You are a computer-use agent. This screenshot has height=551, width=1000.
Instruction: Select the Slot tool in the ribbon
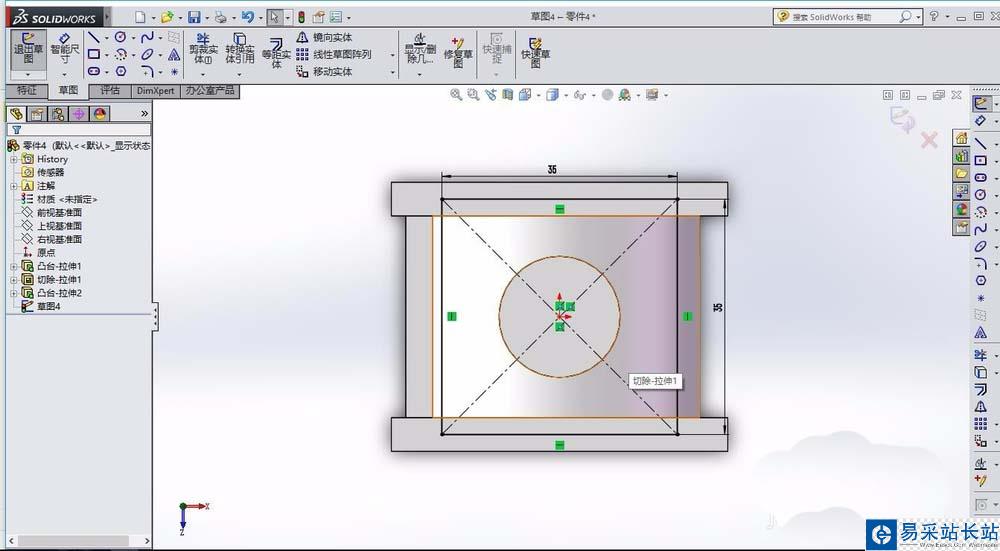pos(94,71)
